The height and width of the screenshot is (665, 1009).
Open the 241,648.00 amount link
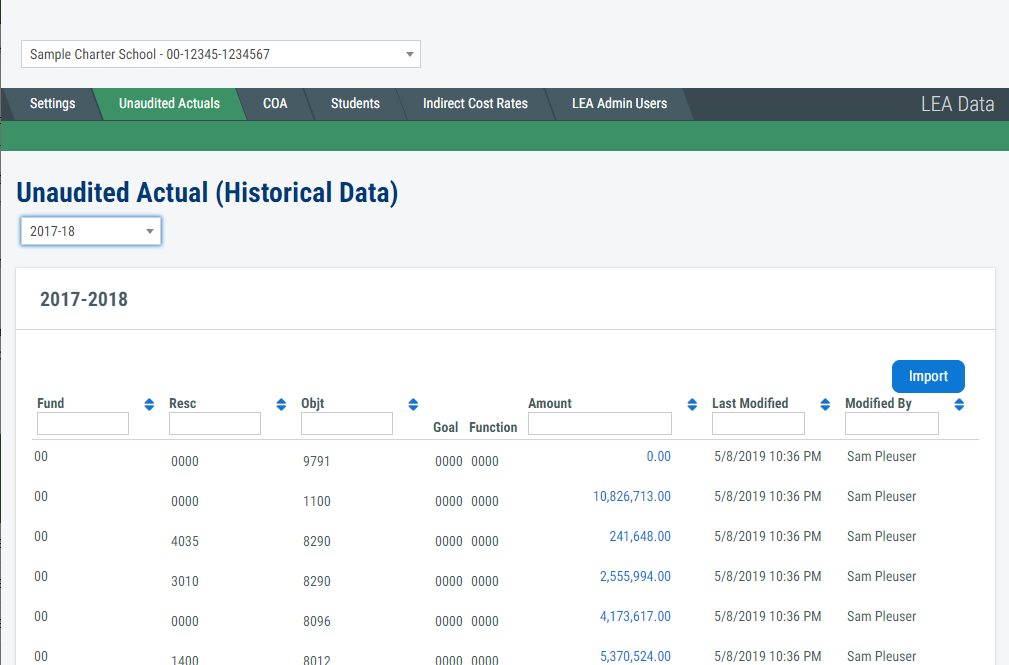(640, 536)
